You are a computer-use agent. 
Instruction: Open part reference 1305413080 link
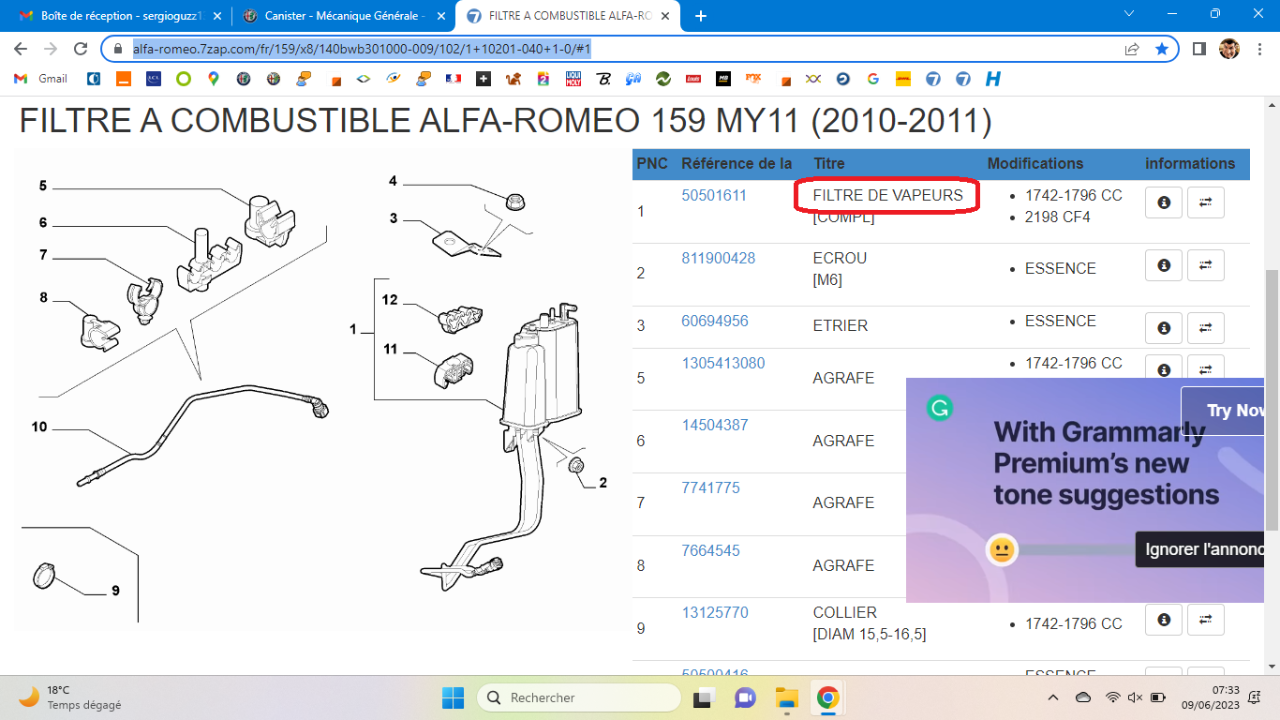pos(723,363)
